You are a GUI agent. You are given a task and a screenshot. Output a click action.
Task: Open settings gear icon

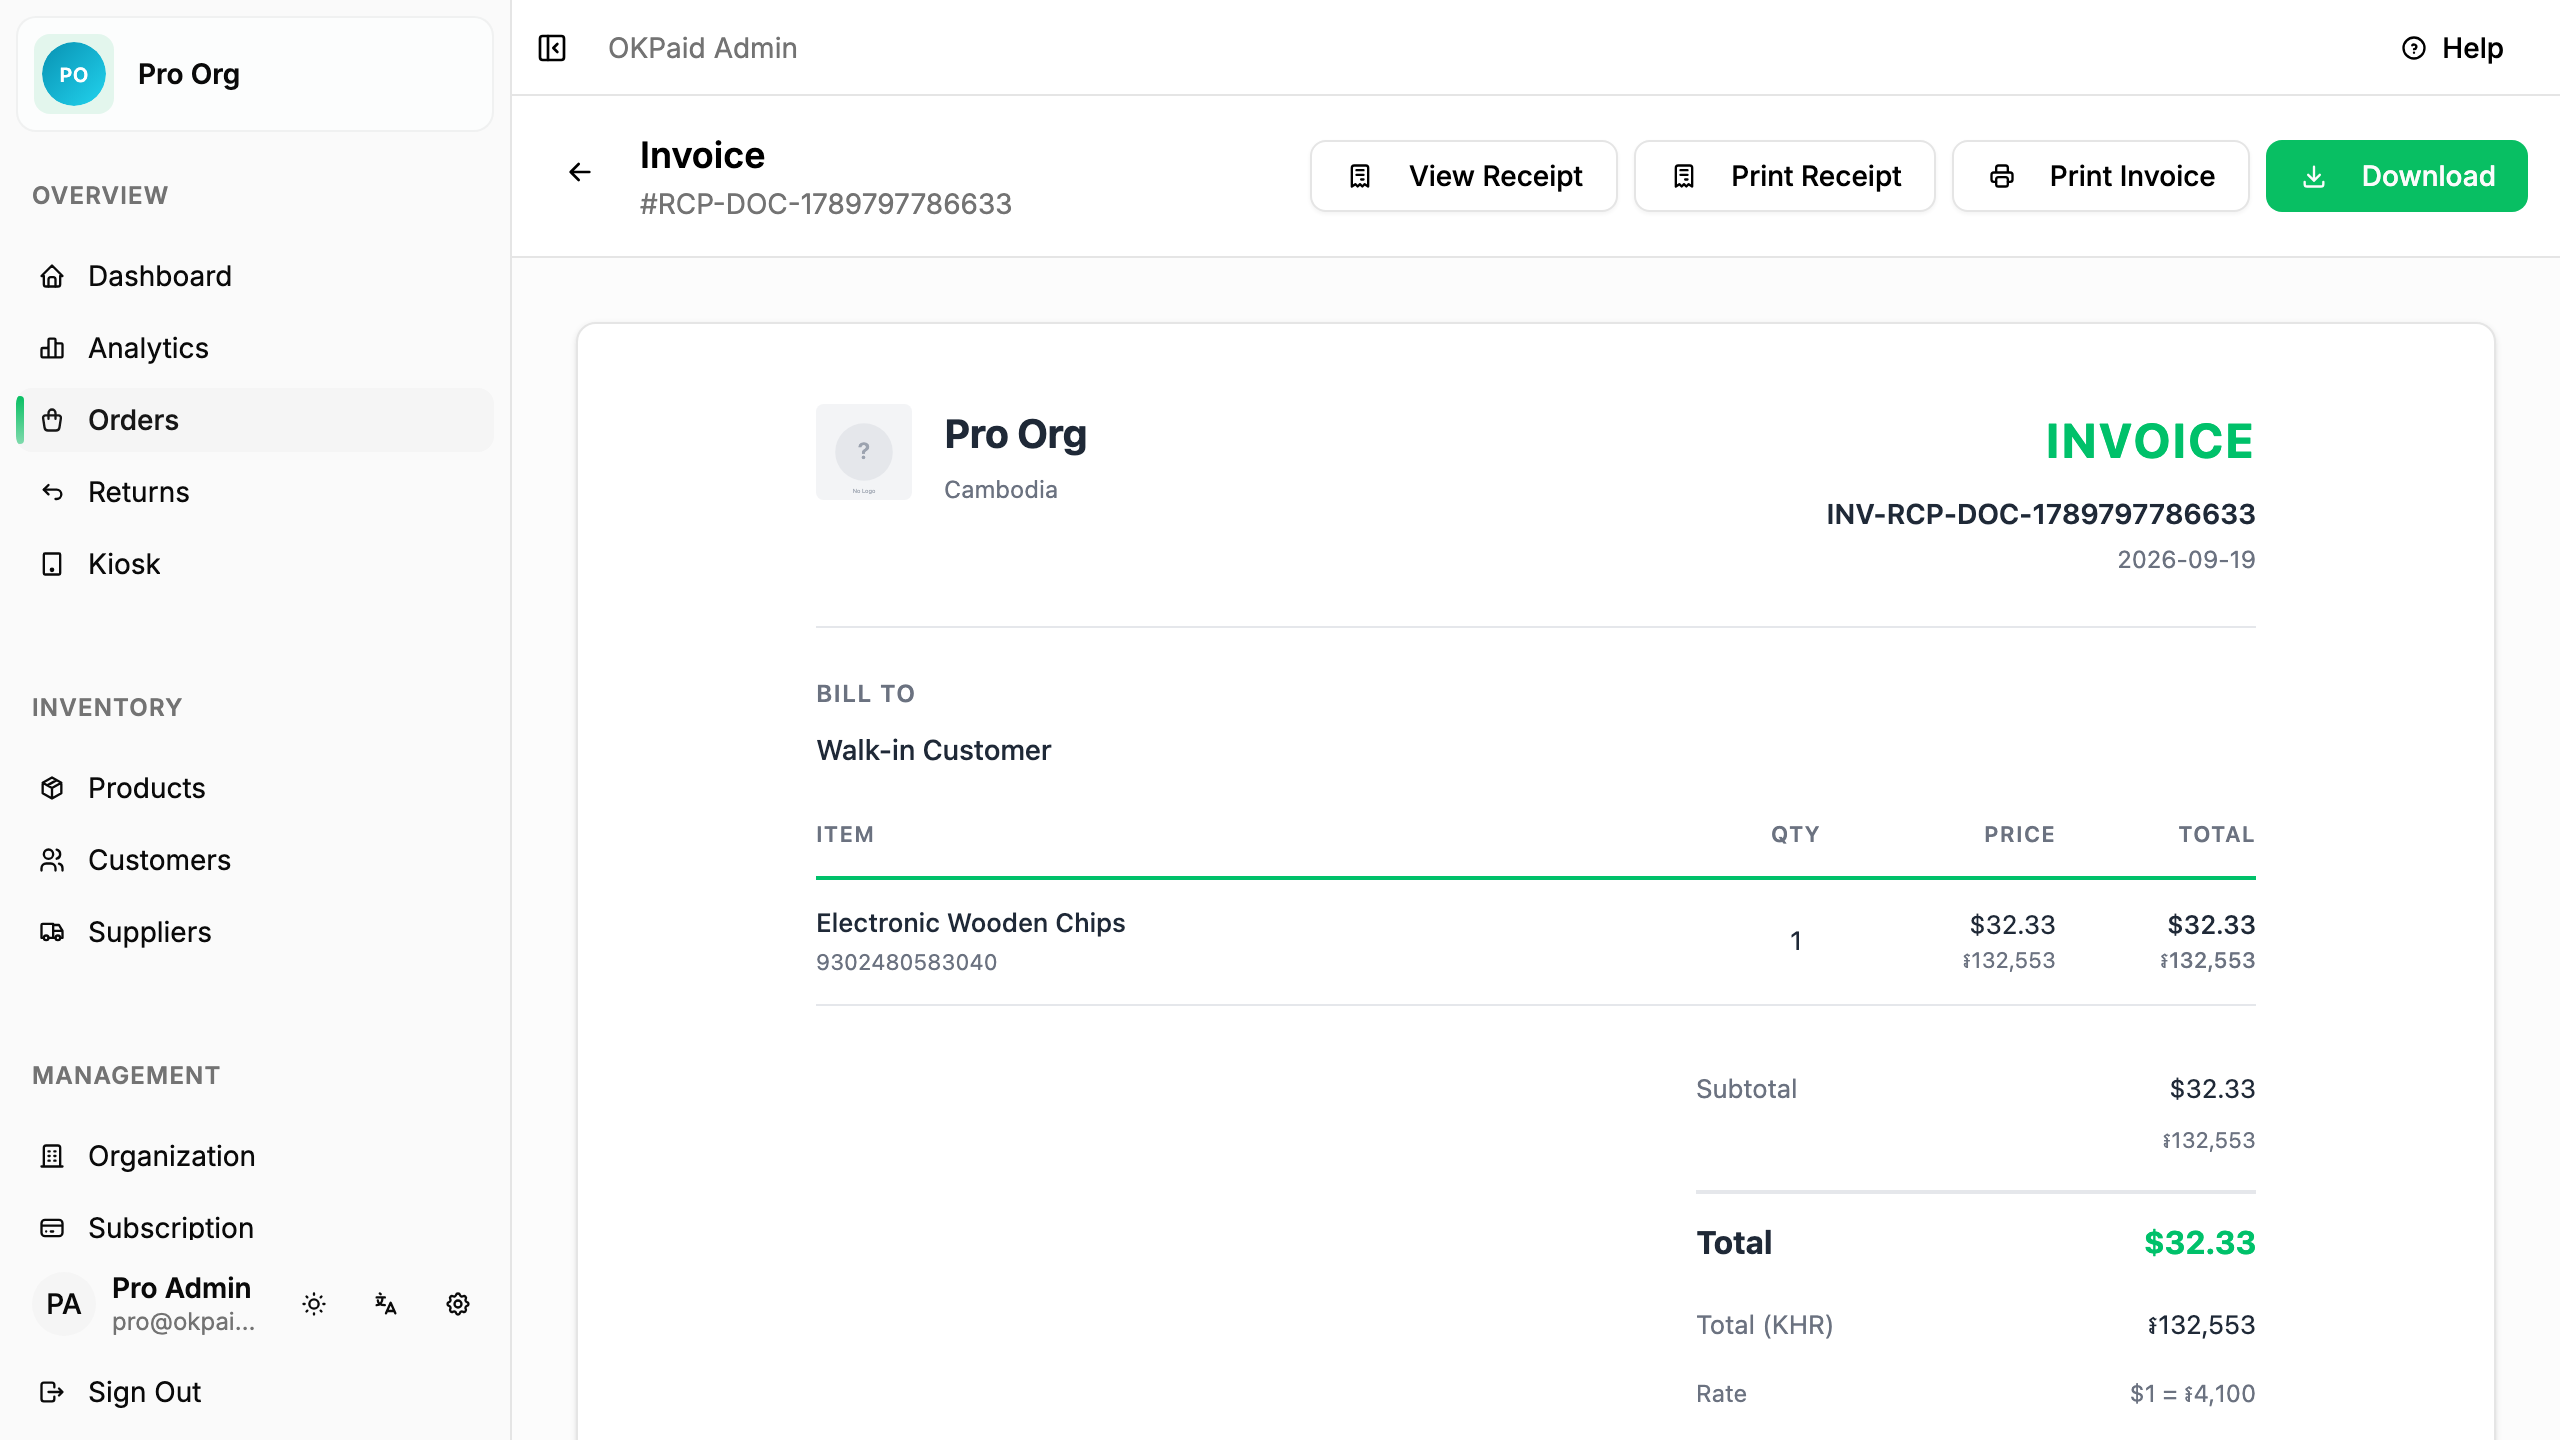click(458, 1304)
